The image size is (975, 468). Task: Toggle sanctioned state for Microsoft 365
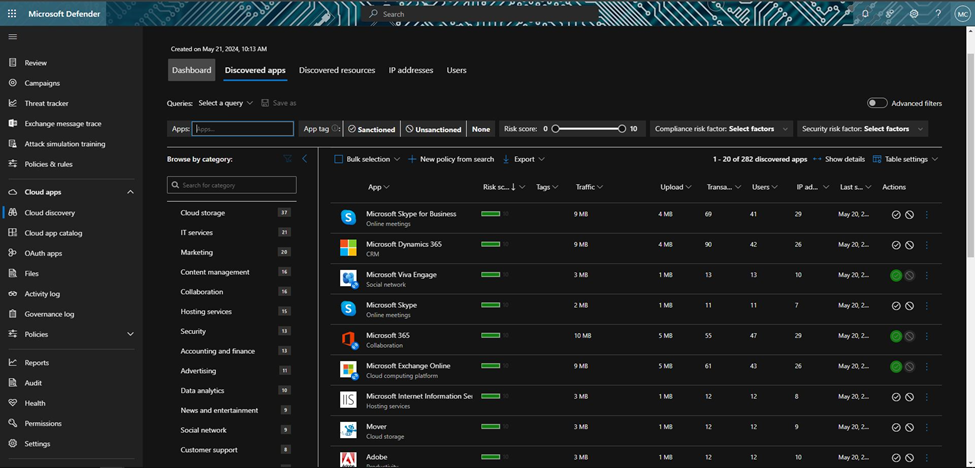click(x=896, y=336)
